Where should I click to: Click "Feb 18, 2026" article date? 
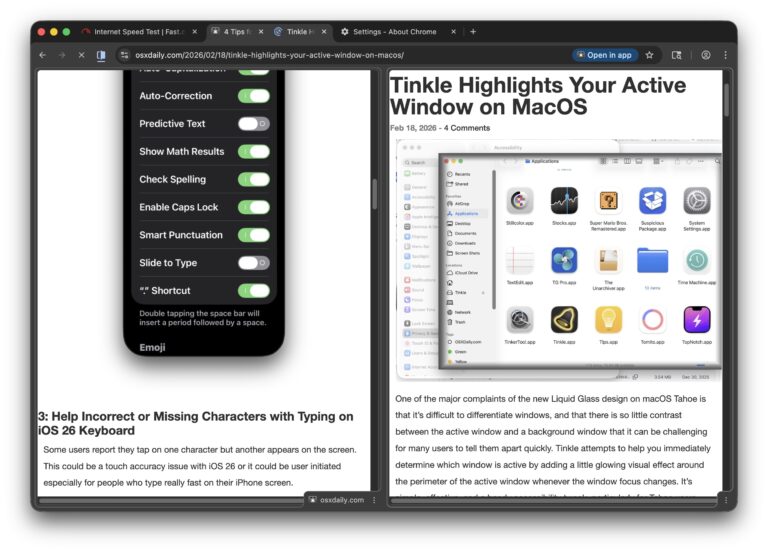tap(413, 128)
